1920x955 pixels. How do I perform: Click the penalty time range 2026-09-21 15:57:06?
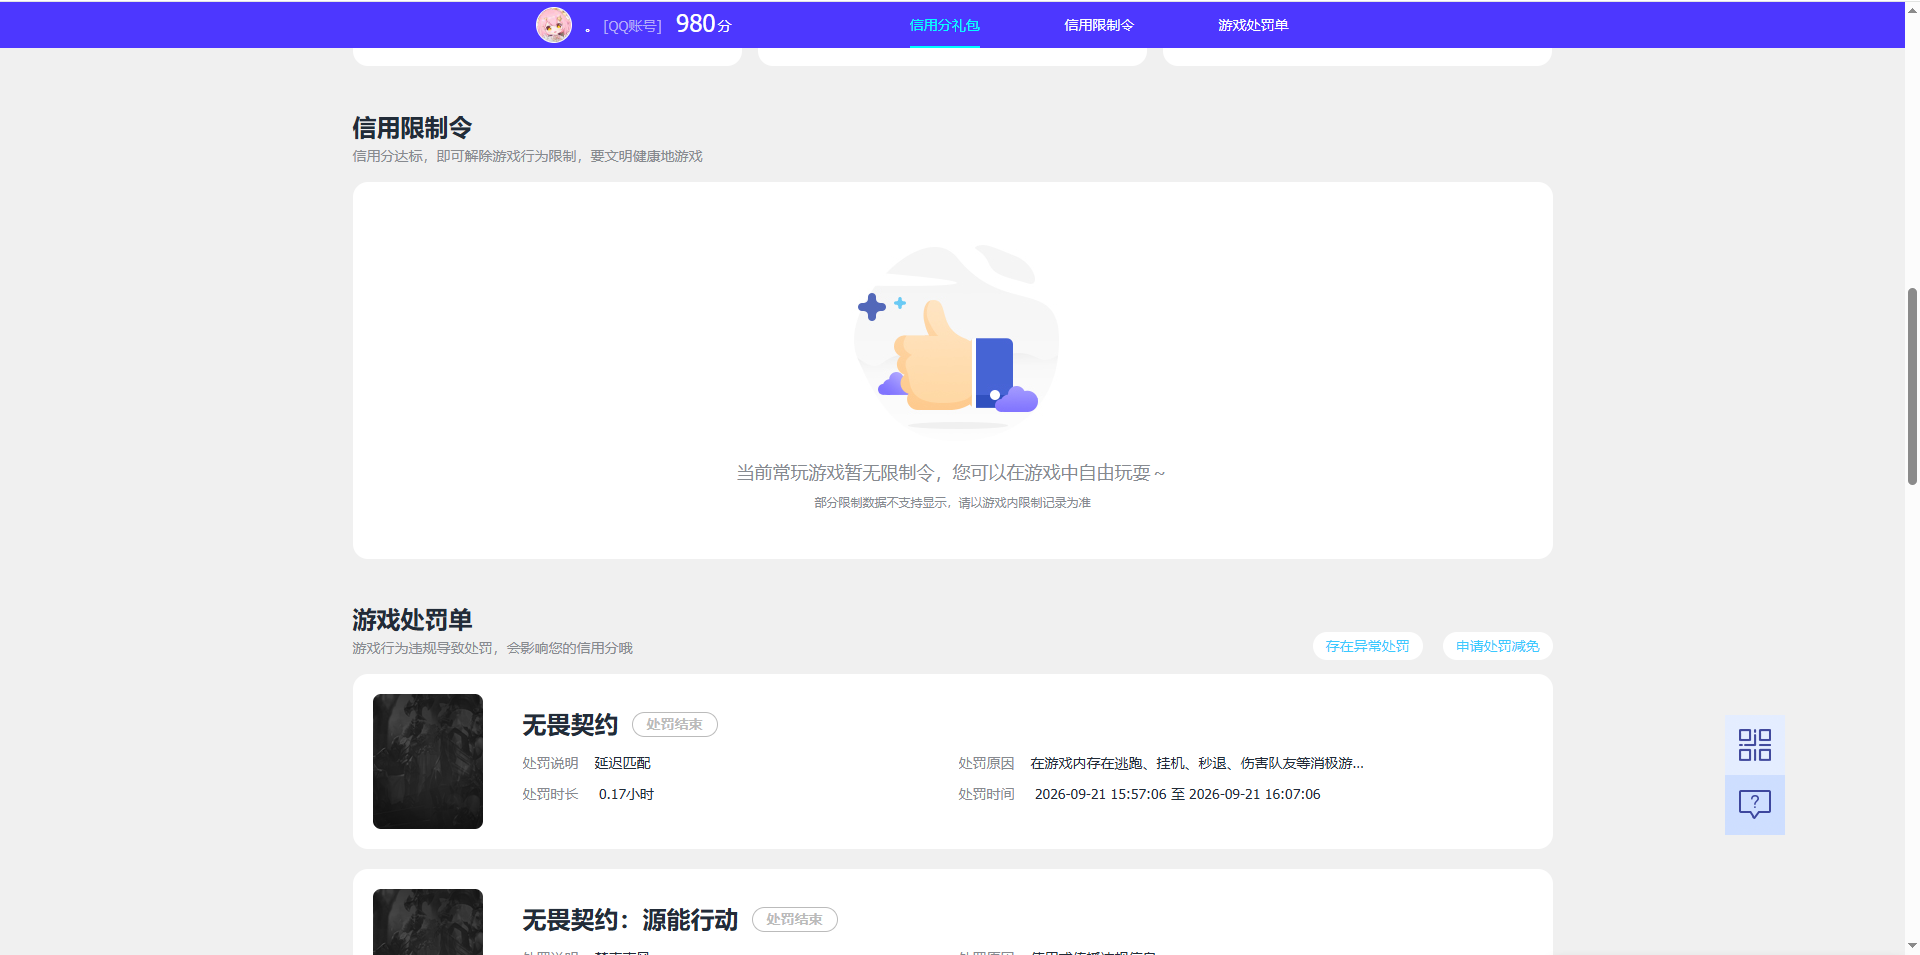coord(1177,794)
